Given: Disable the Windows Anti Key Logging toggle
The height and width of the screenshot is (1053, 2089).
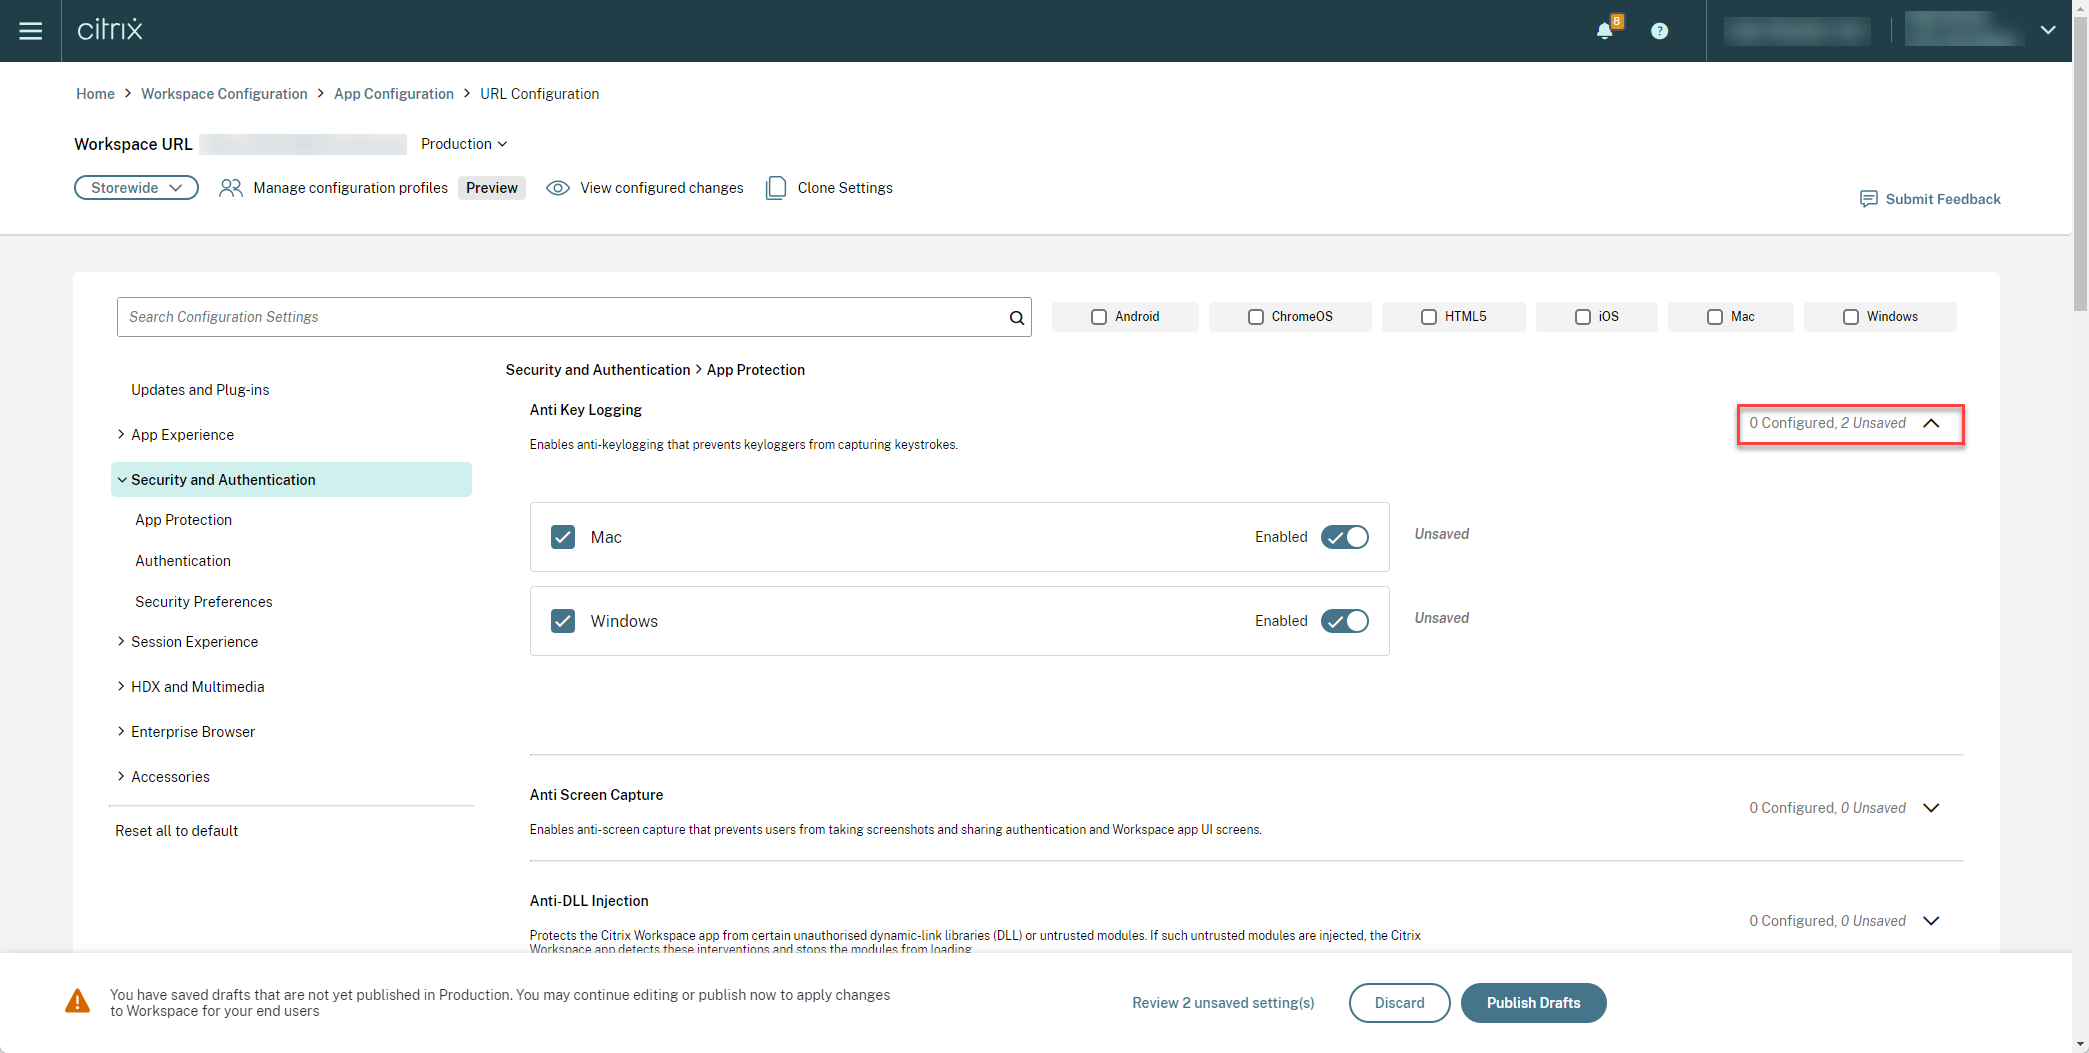Looking at the screenshot, I should [x=1344, y=621].
